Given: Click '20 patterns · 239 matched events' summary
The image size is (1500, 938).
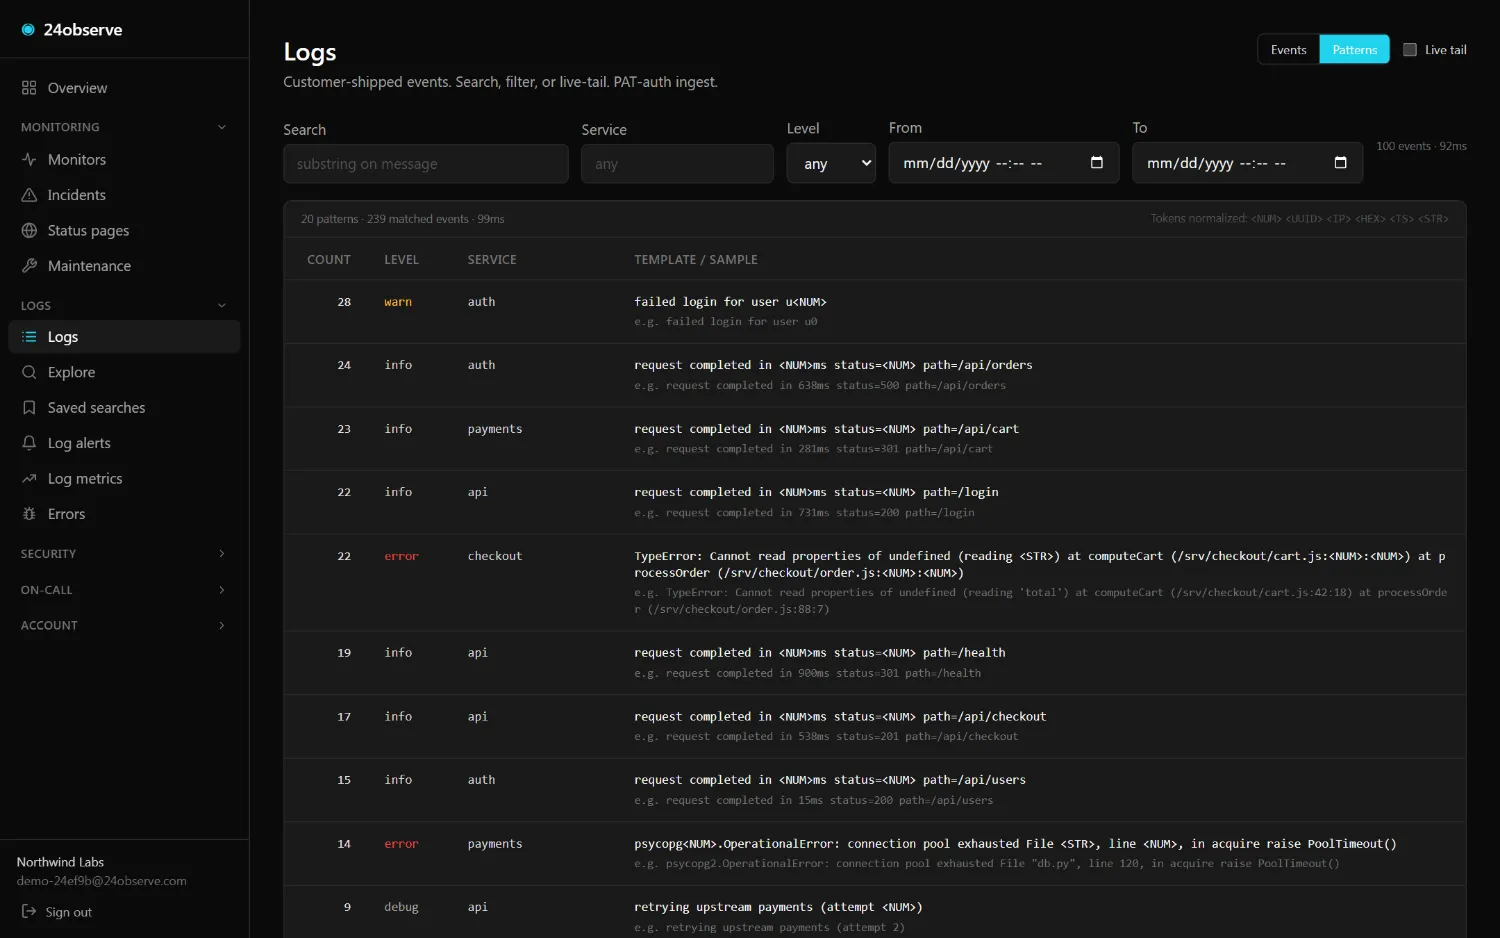Looking at the screenshot, I should point(402,219).
